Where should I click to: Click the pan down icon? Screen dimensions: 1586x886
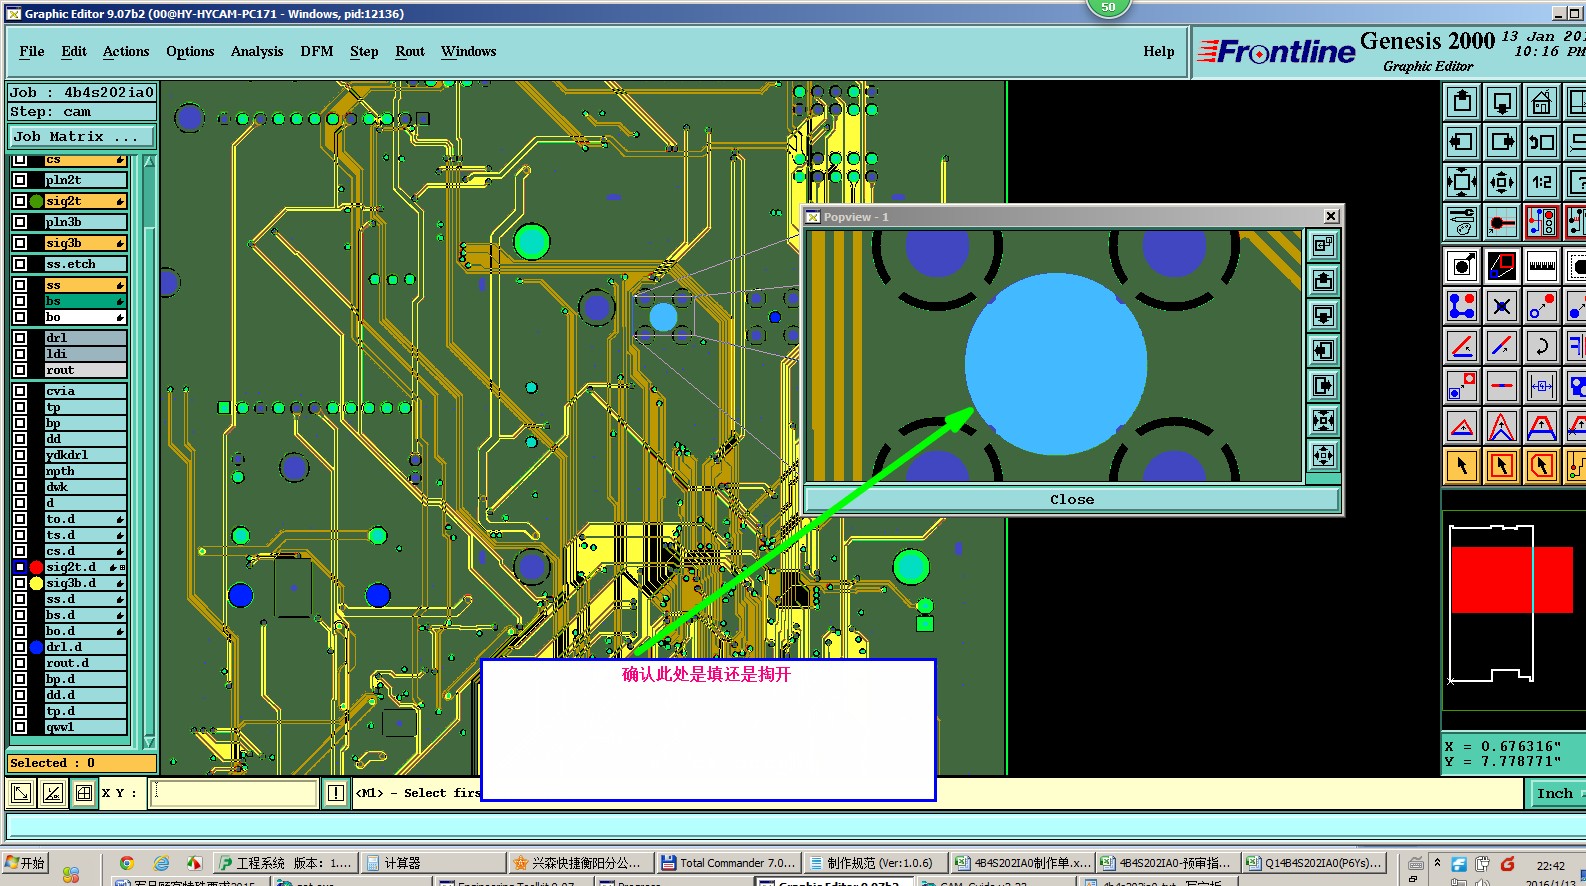(1502, 102)
